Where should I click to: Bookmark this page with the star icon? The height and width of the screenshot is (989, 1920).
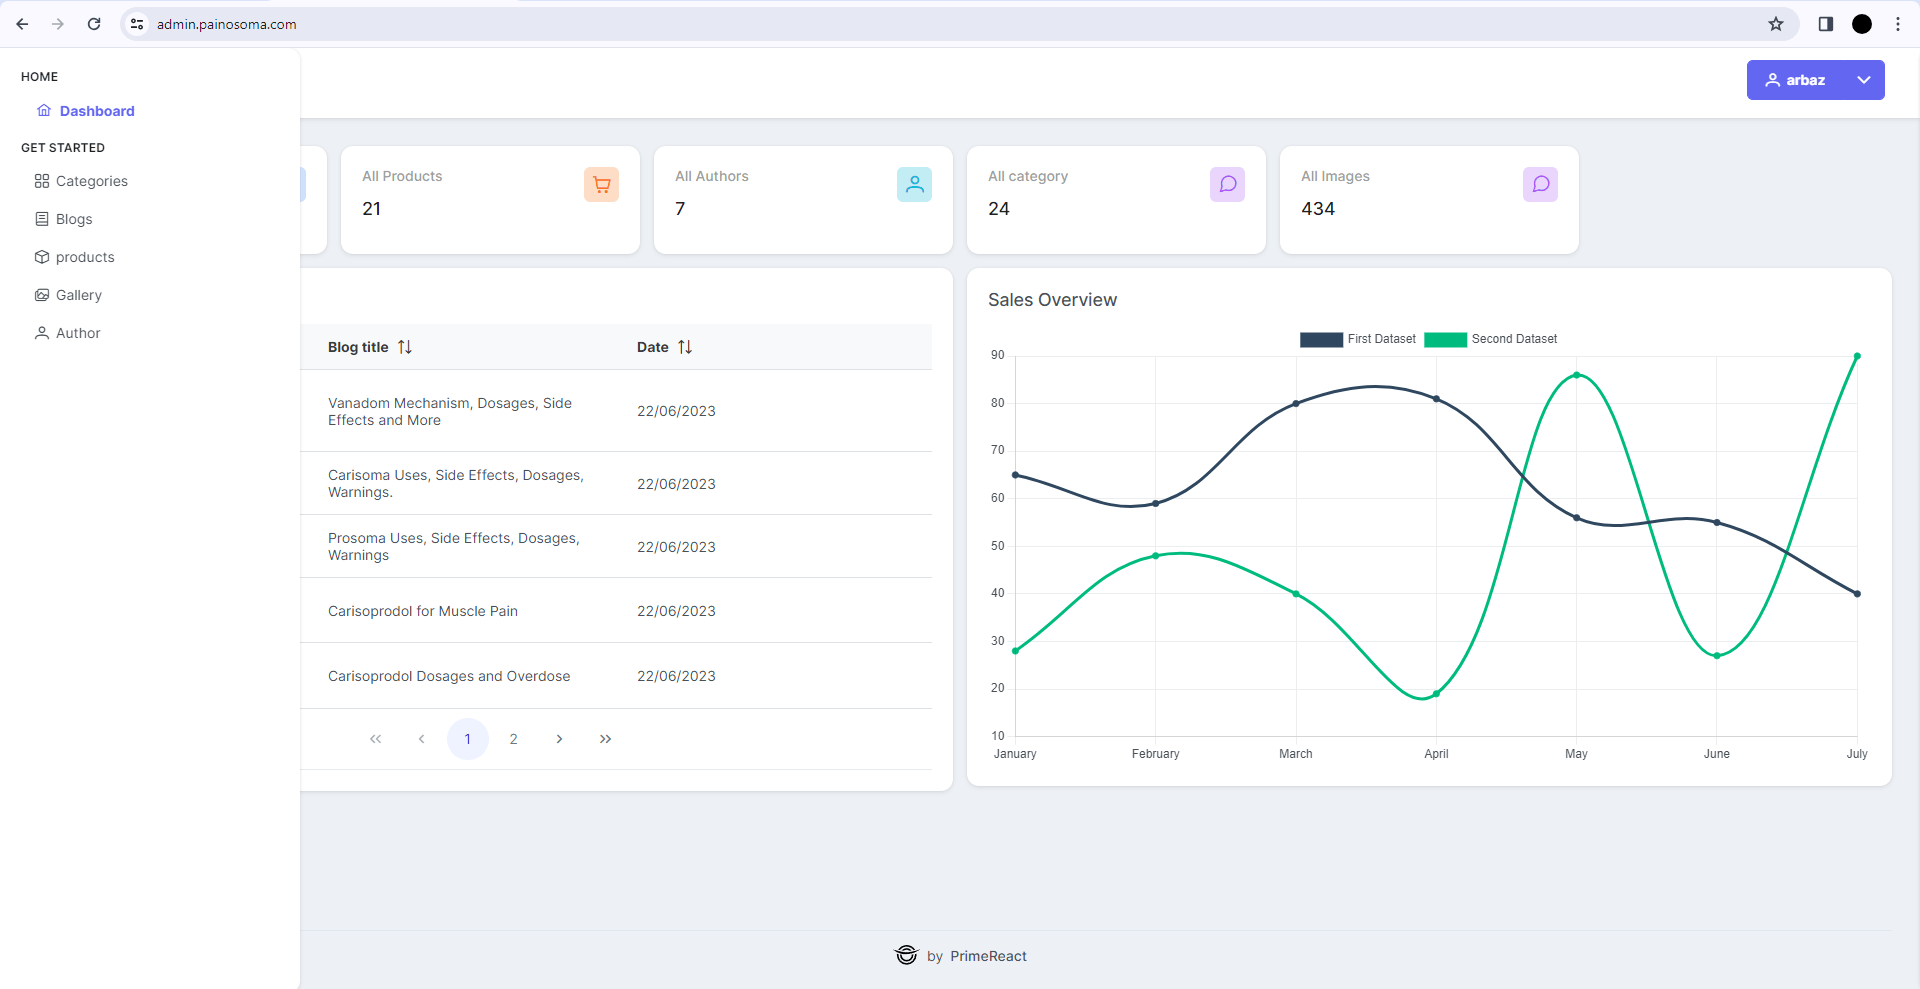pos(1776,24)
